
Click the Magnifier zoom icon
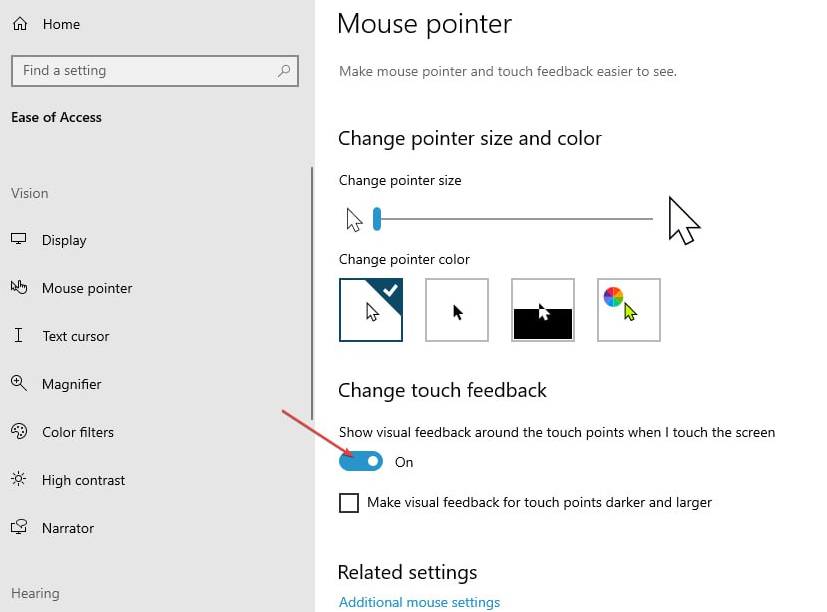(x=18, y=383)
